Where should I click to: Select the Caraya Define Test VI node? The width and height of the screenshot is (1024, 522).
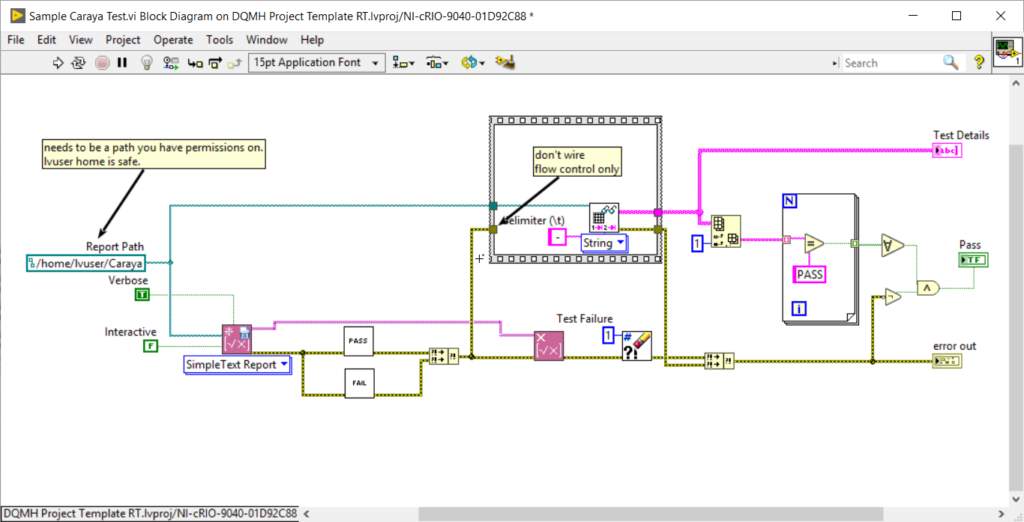[236, 339]
